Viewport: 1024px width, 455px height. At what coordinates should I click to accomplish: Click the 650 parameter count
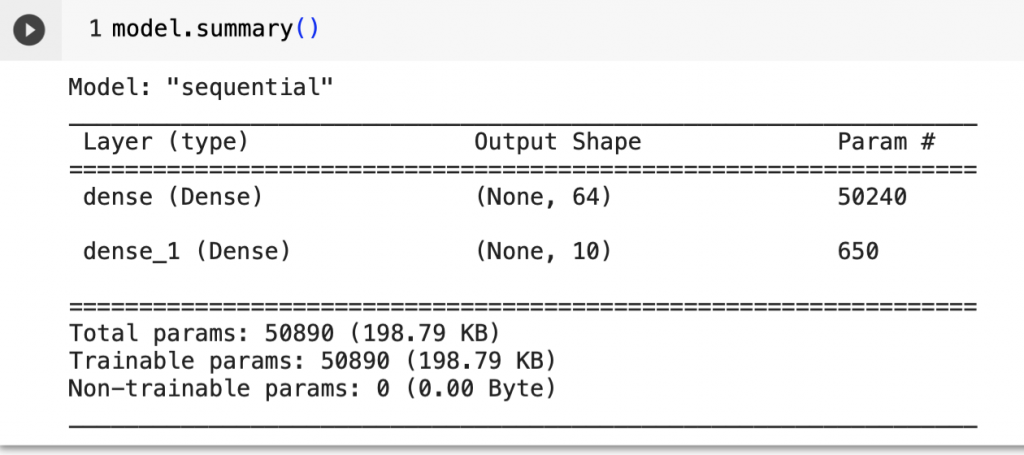tap(858, 251)
